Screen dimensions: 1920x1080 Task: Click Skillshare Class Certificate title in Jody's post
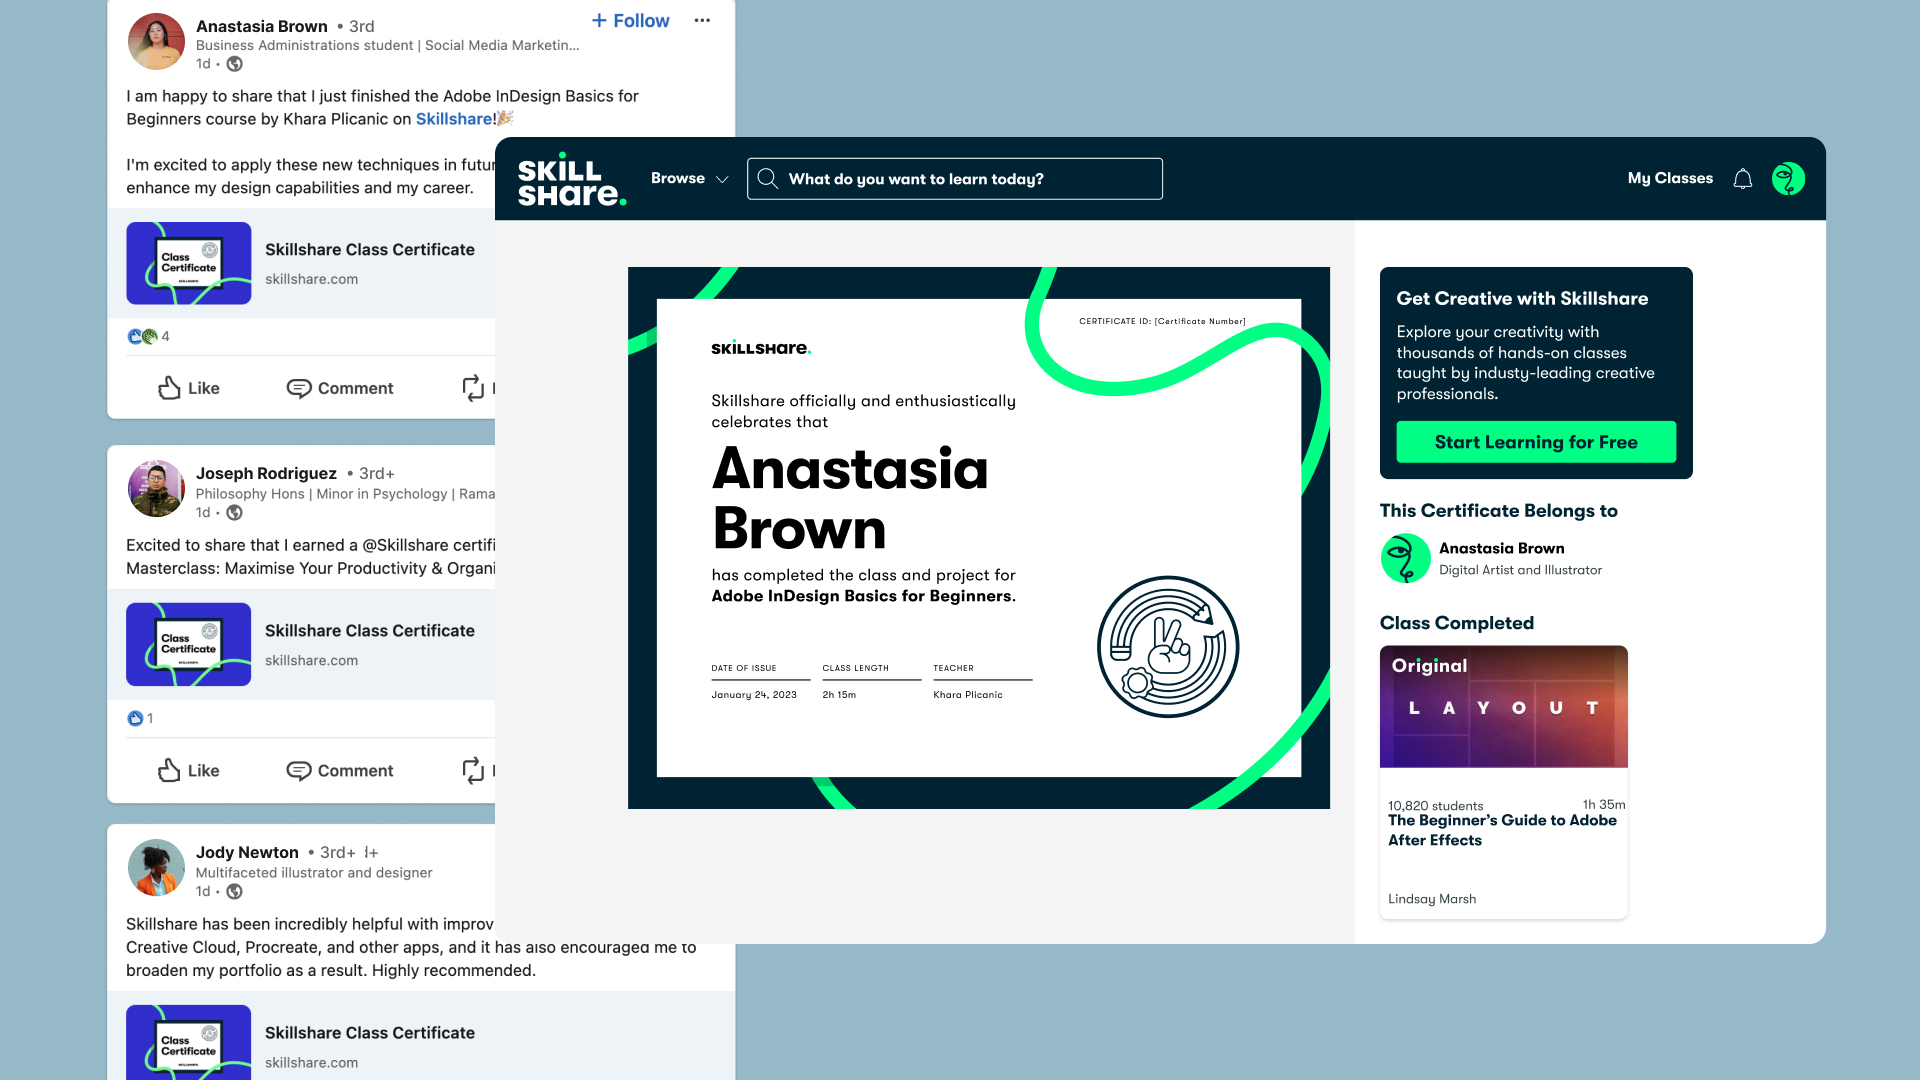pyautogui.click(x=370, y=1033)
